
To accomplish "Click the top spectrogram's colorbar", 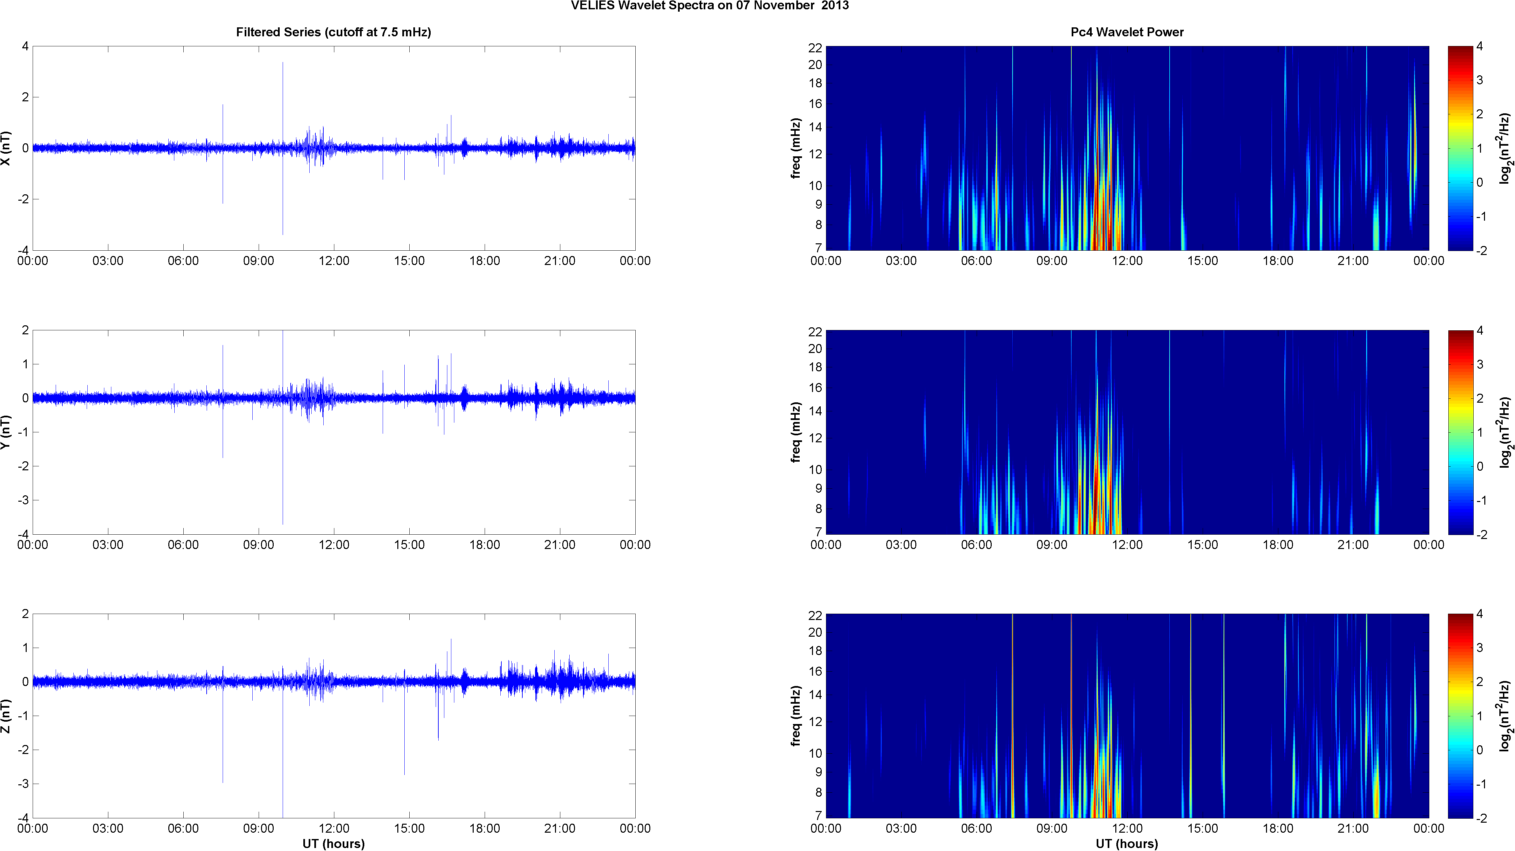I will point(1460,148).
